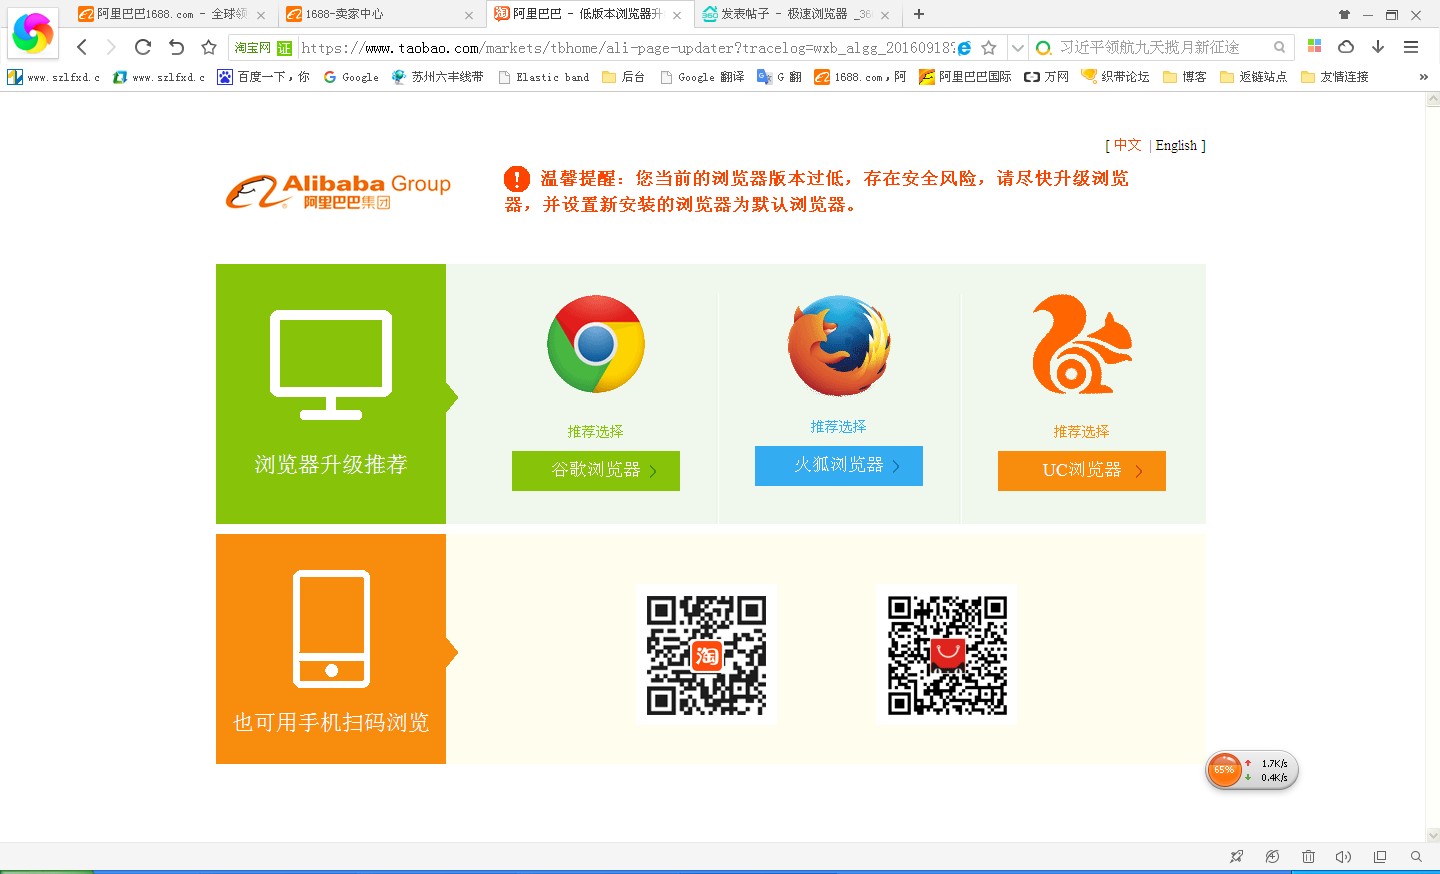Click the 360 browser logo avatar

[32, 33]
